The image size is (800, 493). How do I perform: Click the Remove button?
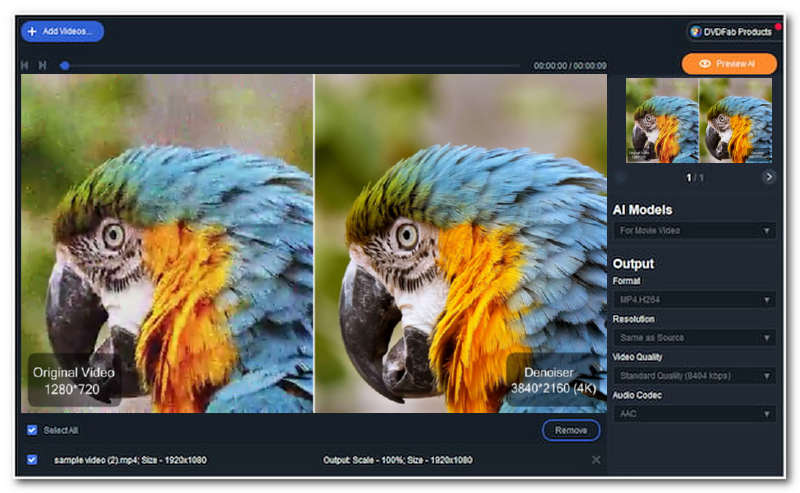coord(571,430)
